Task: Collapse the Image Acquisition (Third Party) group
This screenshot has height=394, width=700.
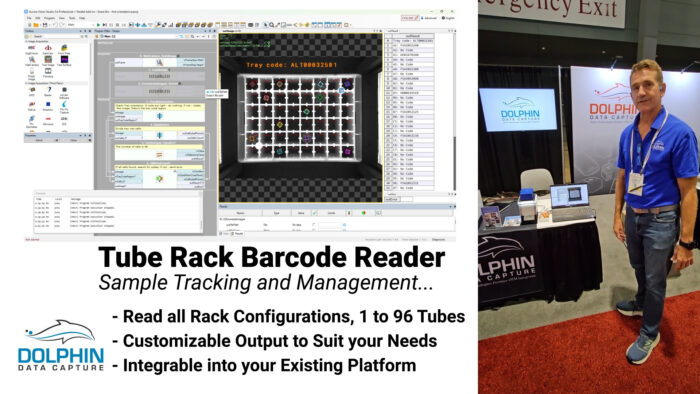Action: tap(26, 83)
